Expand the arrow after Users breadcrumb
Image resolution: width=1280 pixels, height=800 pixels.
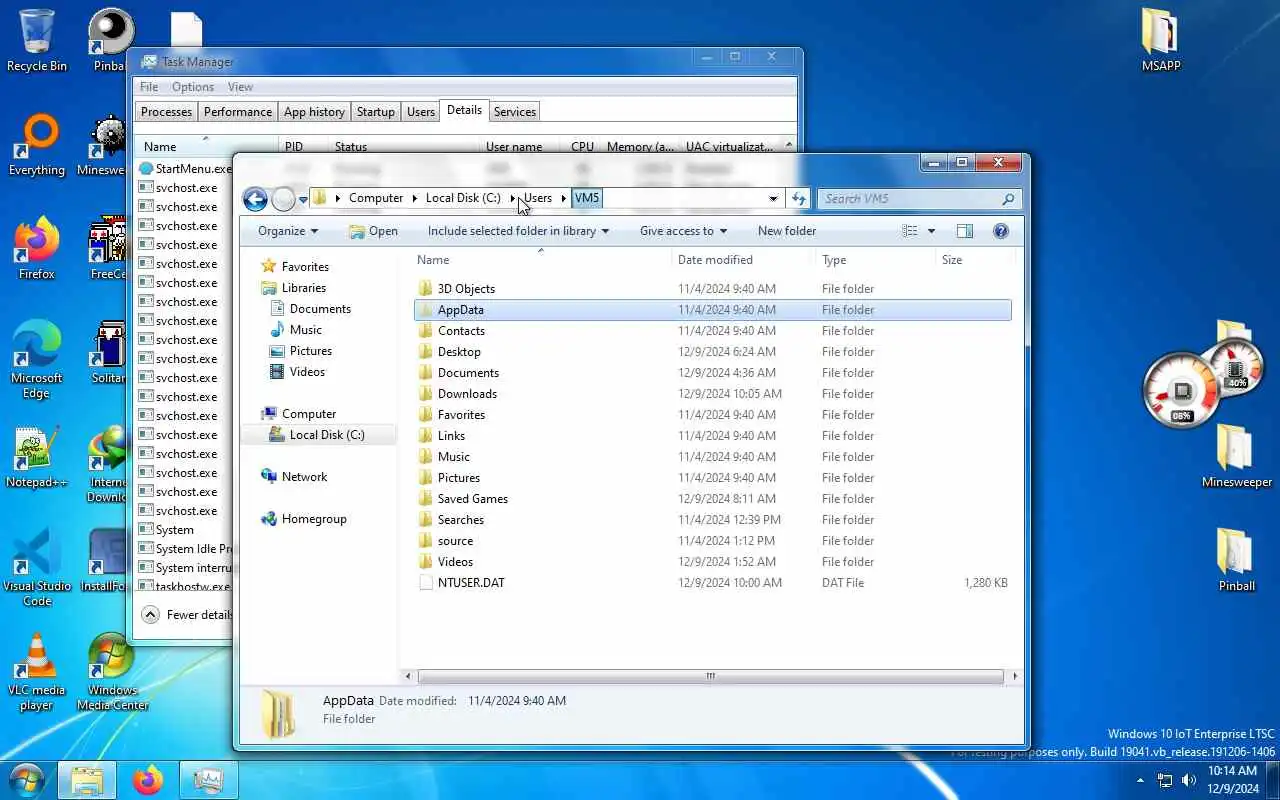(564, 198)
